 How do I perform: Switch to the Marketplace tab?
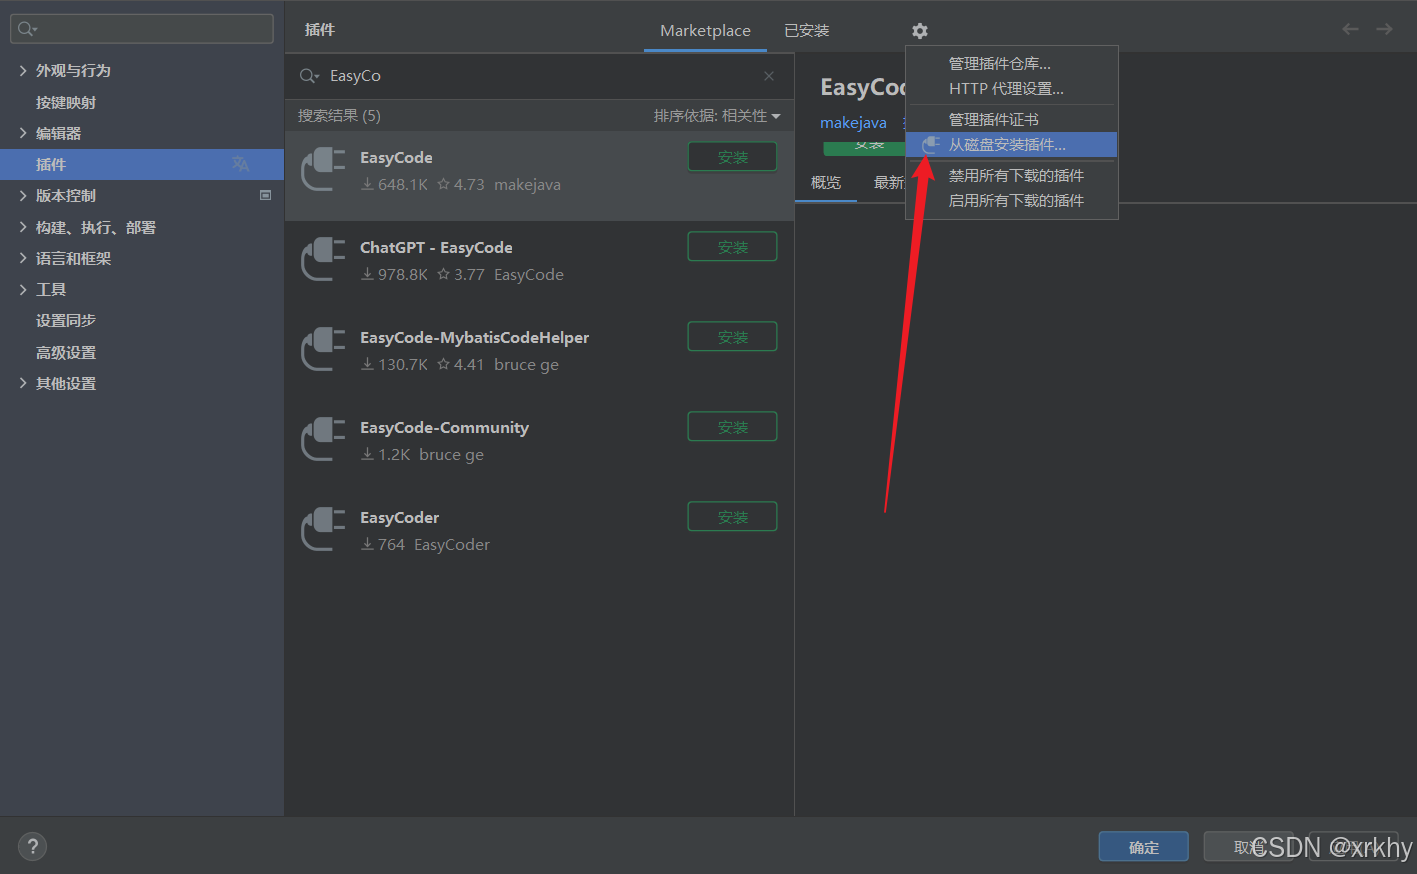[x=705, y=30]
